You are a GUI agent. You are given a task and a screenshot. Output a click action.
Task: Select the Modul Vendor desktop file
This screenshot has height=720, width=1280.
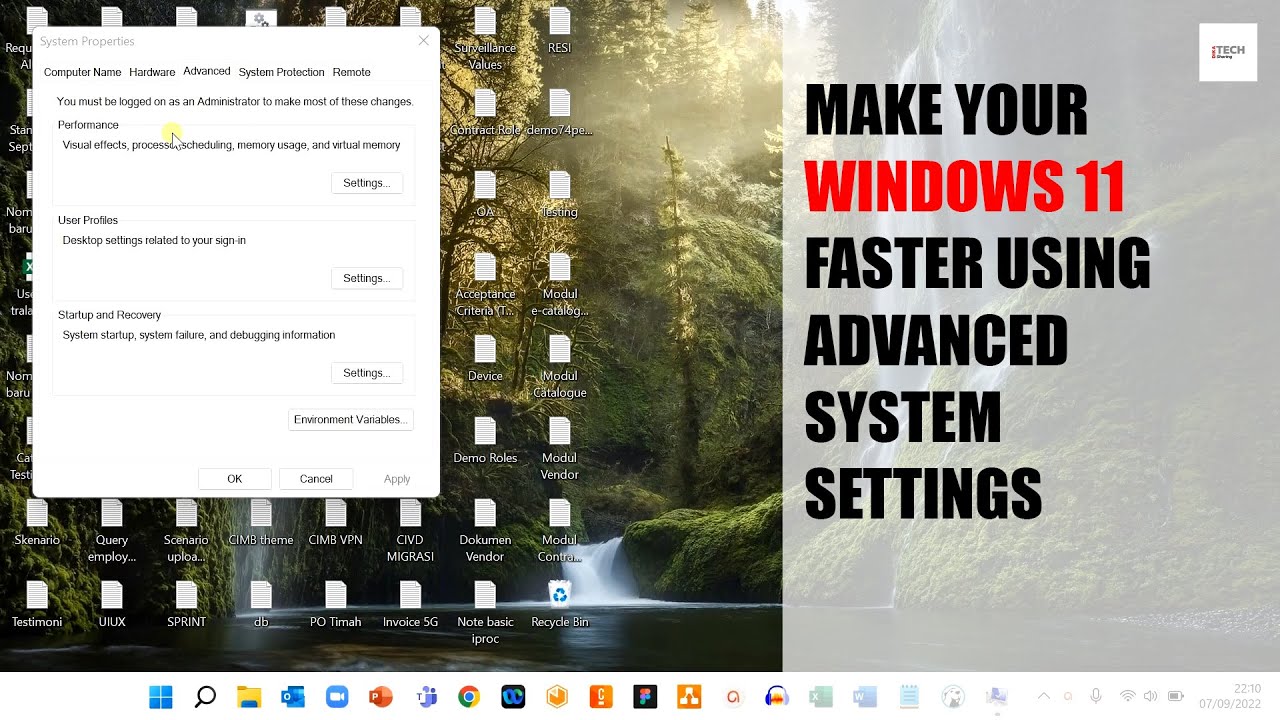560,449
